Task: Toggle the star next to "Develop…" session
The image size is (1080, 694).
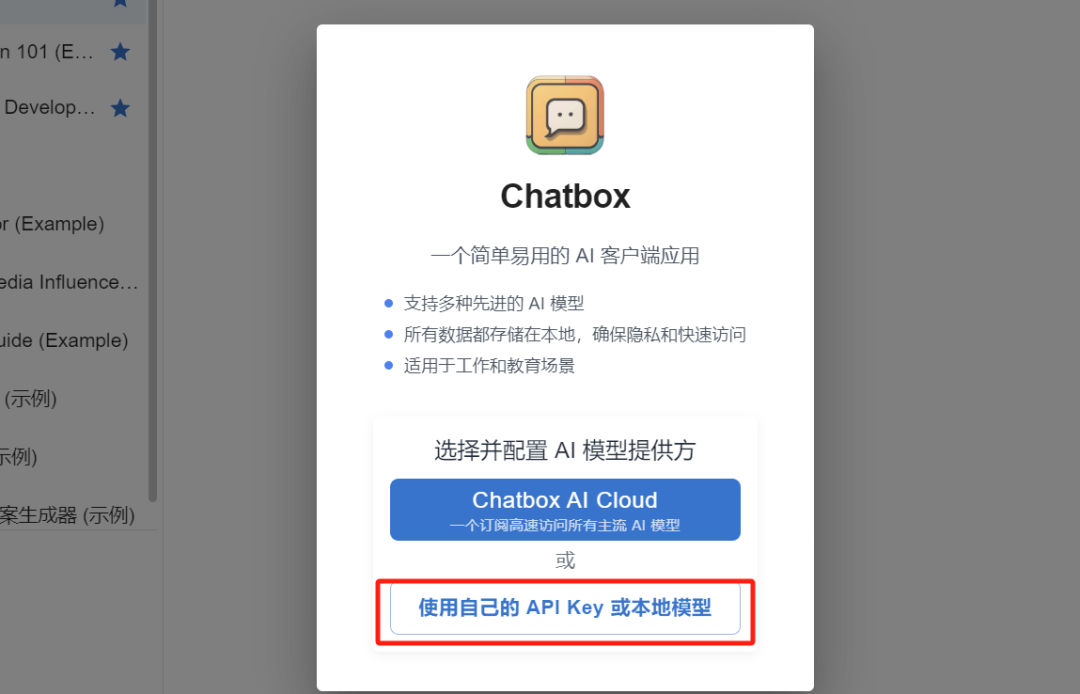Action: 121,107
